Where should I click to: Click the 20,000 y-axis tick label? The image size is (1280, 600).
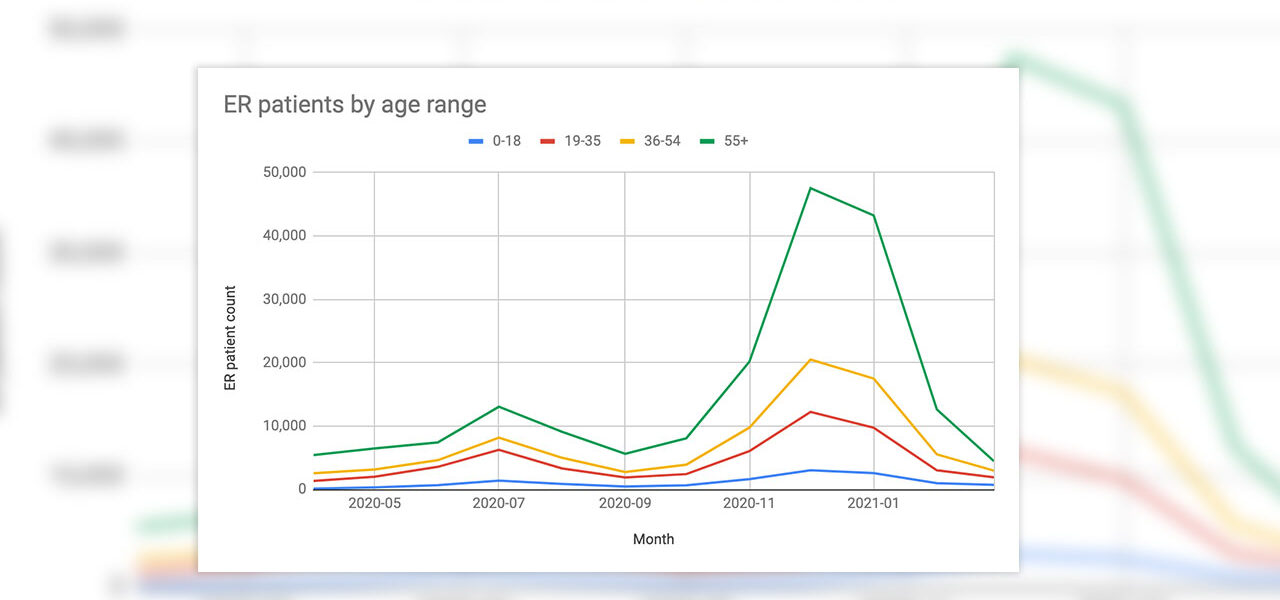click(281, 362)
